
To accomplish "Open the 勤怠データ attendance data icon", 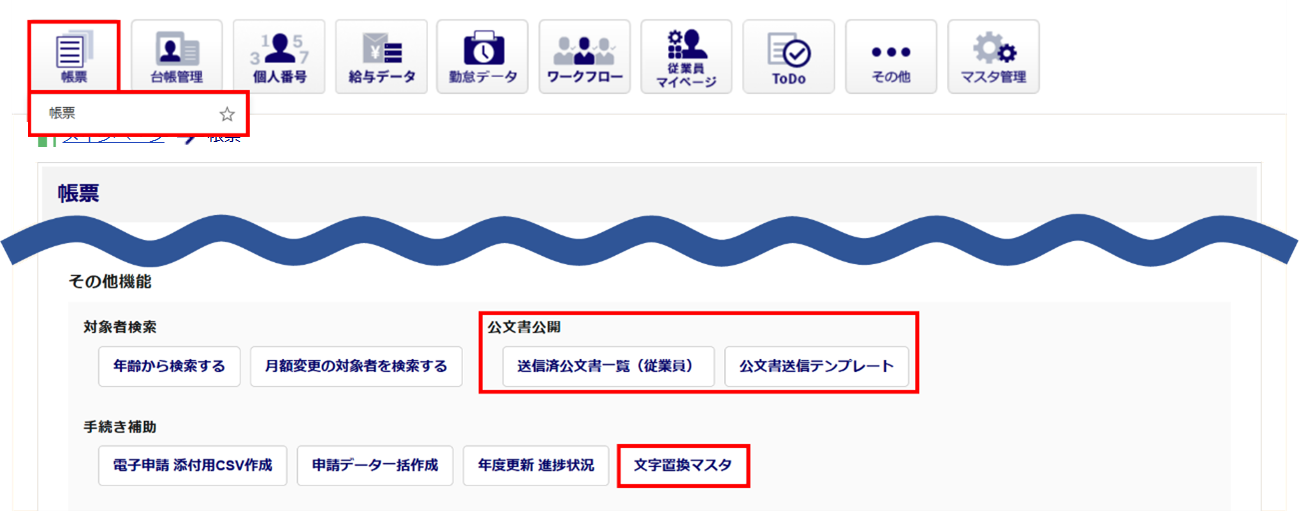I will 483,56.
